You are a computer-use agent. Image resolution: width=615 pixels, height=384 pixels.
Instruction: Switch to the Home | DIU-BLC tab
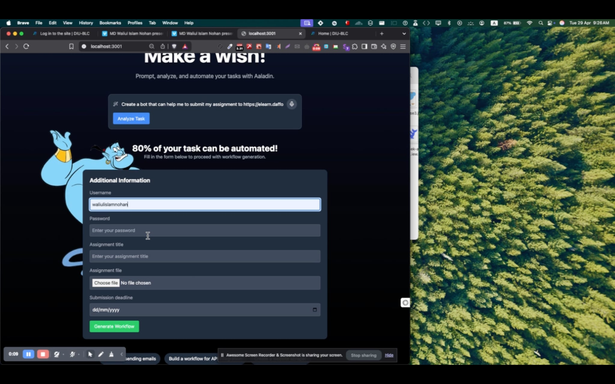click(333, 34)
